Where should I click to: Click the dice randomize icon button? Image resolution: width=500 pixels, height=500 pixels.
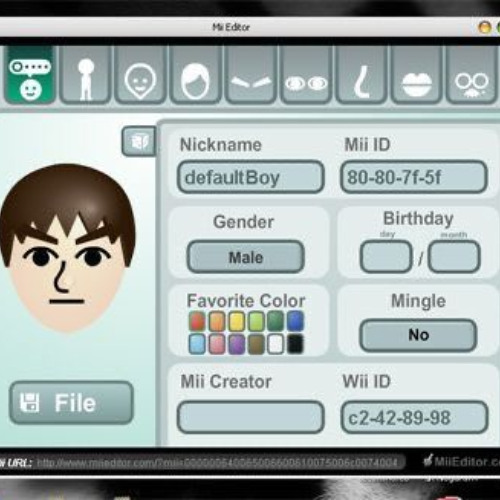[x=139, y=141]
